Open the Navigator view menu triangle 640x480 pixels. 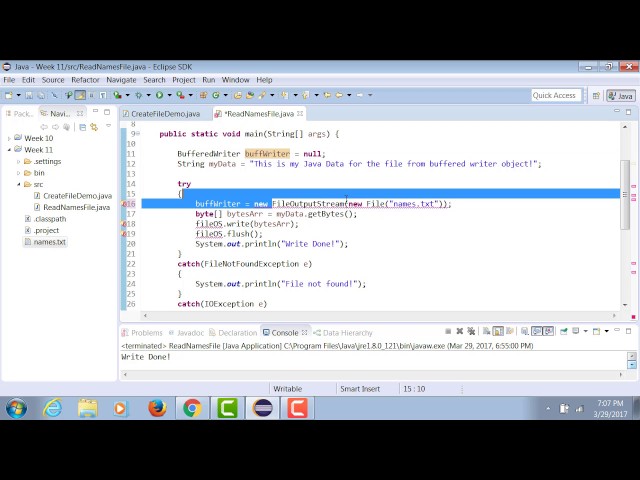coord(108,126)
